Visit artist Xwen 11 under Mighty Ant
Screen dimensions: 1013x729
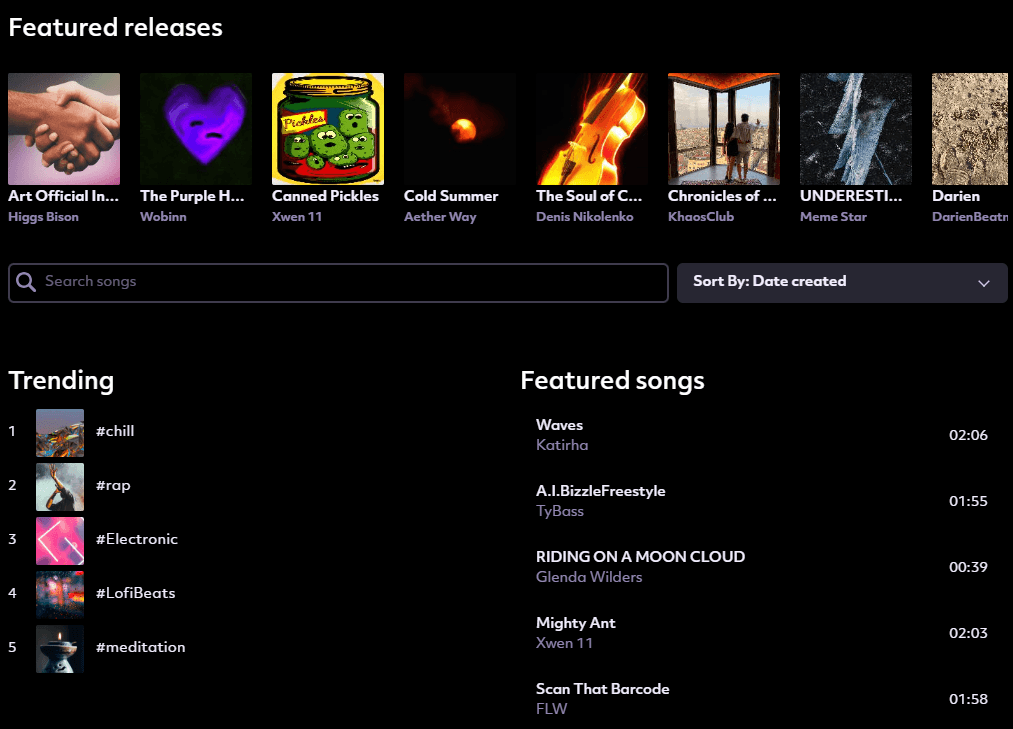pyautogui.click(x=564, y=643)
